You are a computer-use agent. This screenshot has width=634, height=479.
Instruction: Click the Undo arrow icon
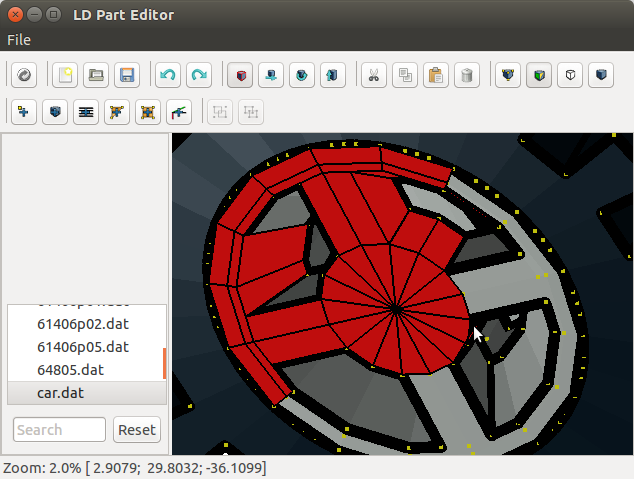(168, 75)
